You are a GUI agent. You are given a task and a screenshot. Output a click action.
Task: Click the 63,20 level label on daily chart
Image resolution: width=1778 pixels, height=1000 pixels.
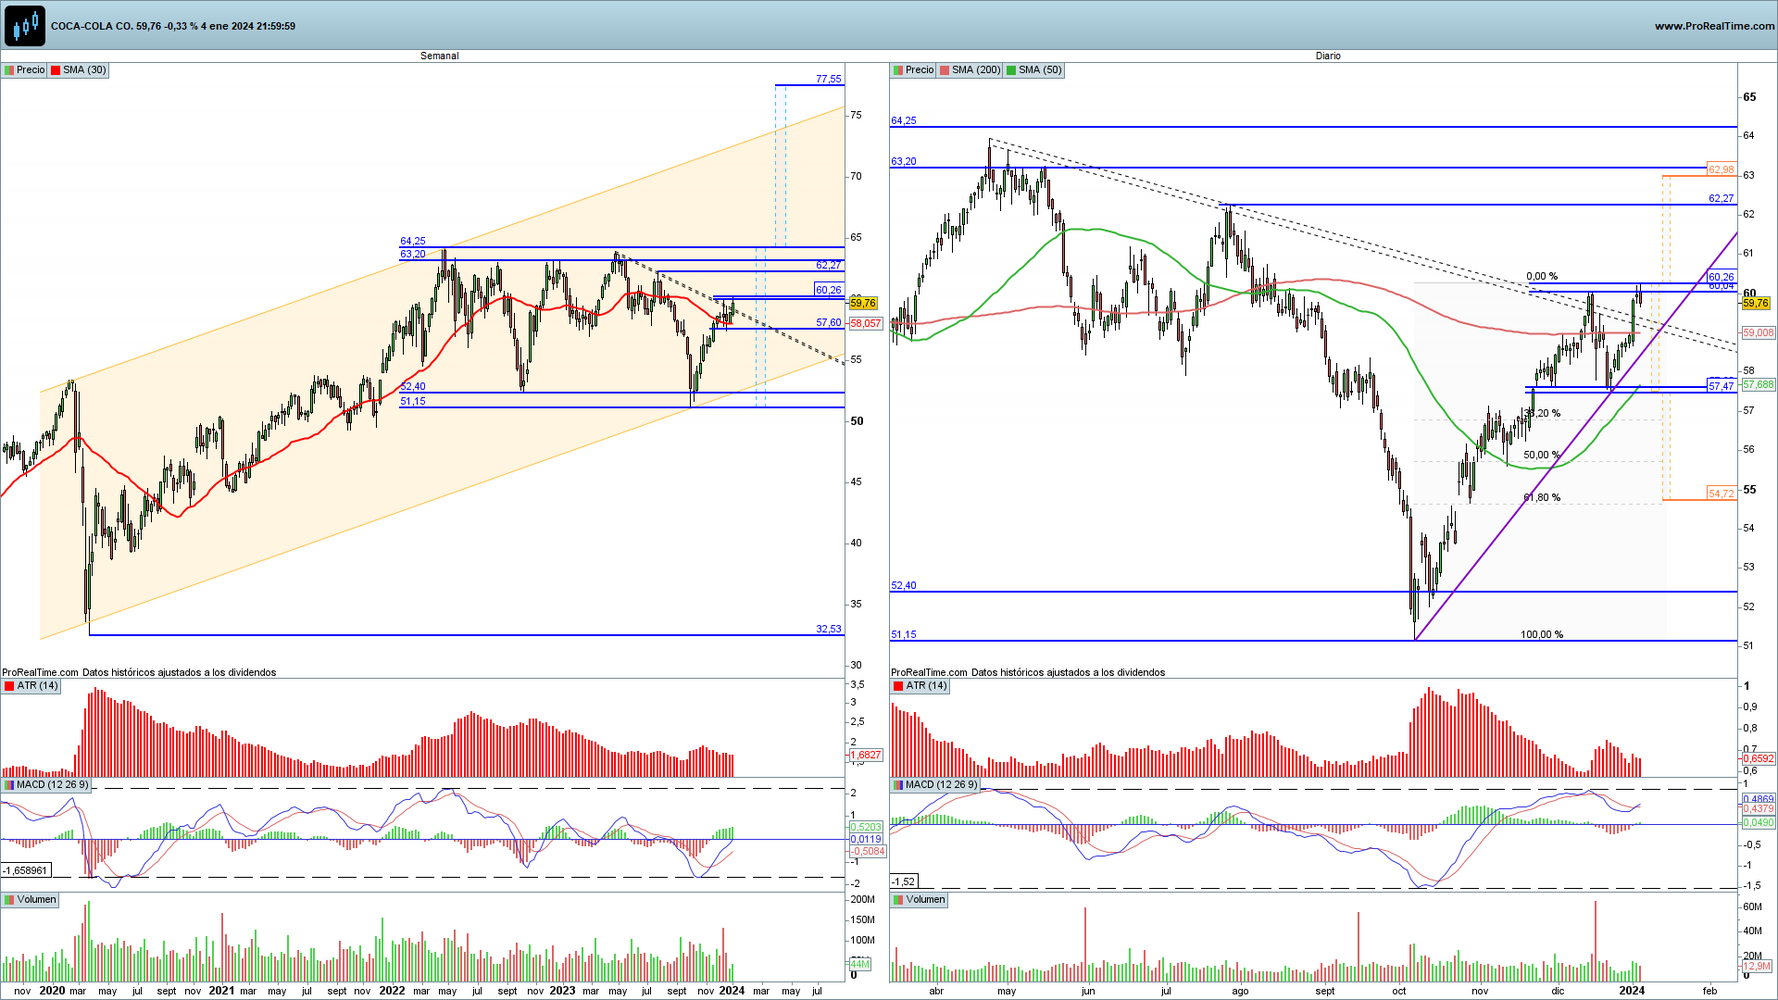903,162
